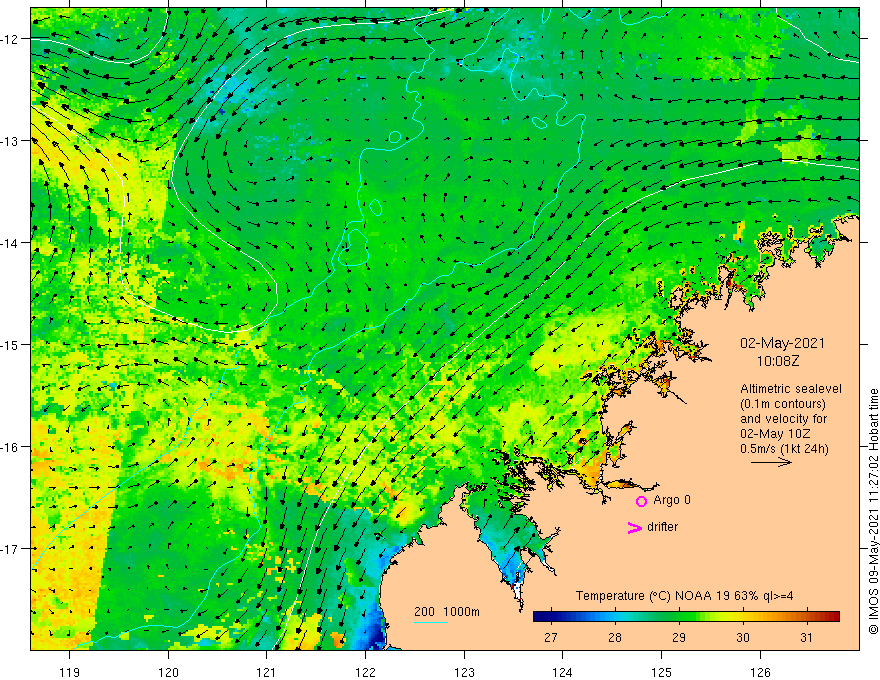Click the 0.5m/s velocity scale arrow
This screenshot has width=880, height=680.
point(772,462)
